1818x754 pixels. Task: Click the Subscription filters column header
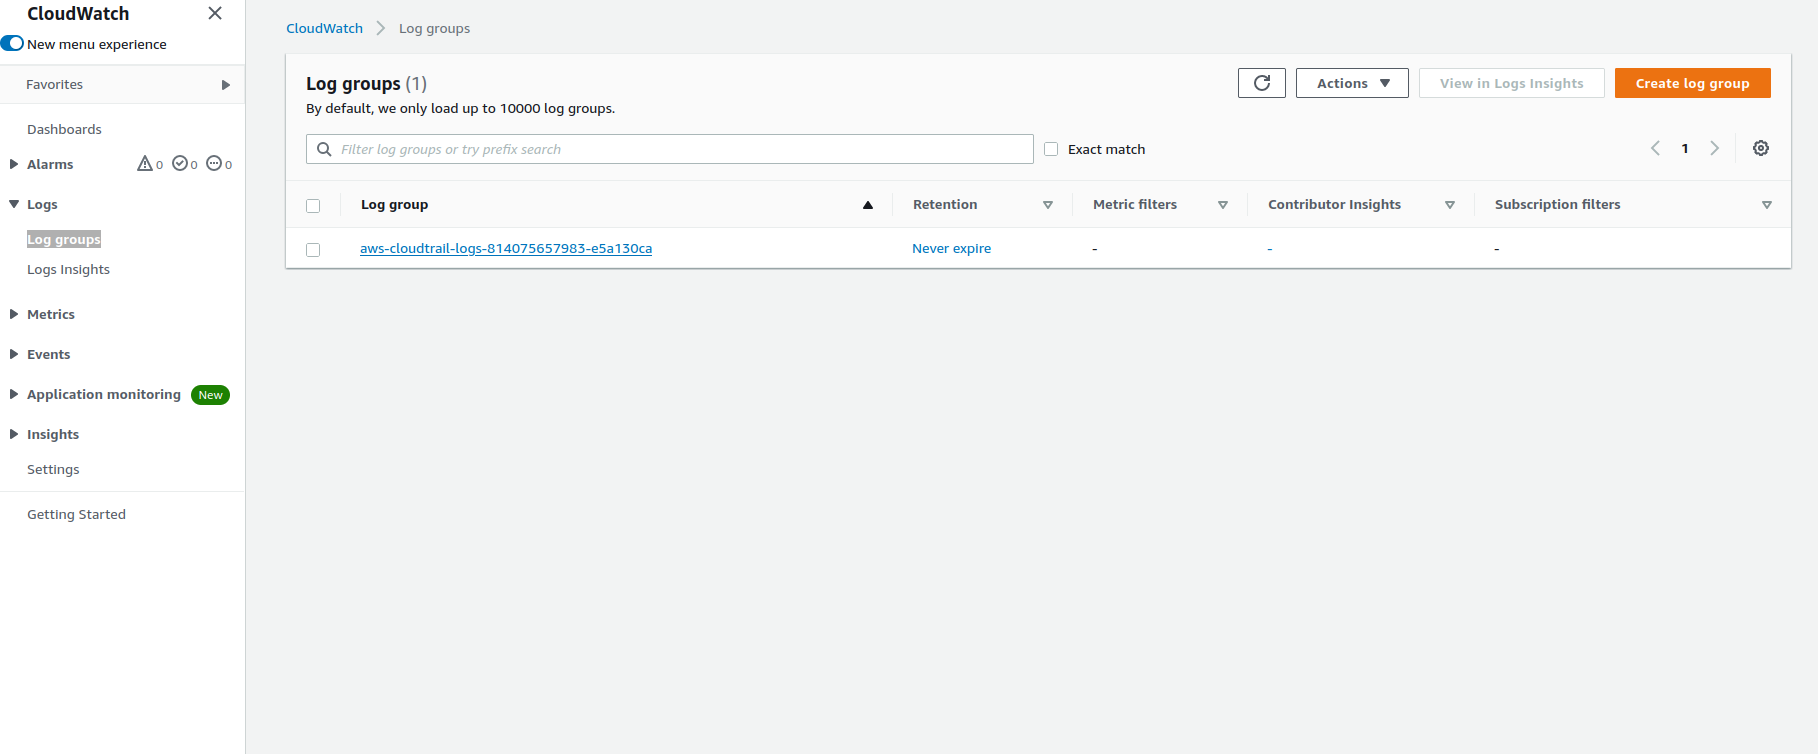(x=1557, y=204)
